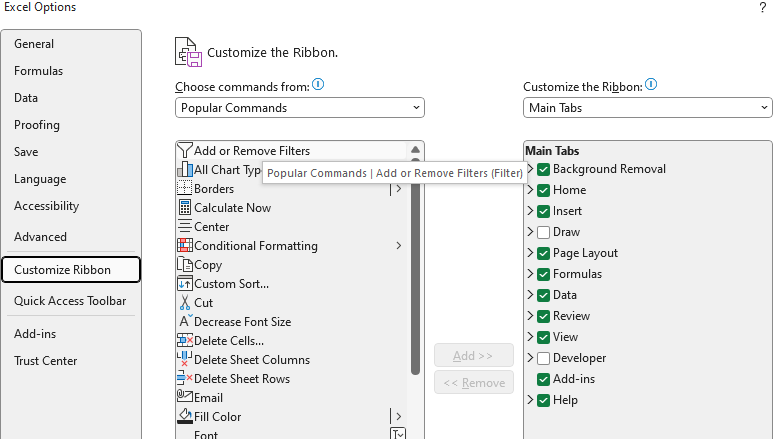The width and height of the screenshot is (773, 439).
Task: Select the Copy command icon
Action: tap(184, 265)
